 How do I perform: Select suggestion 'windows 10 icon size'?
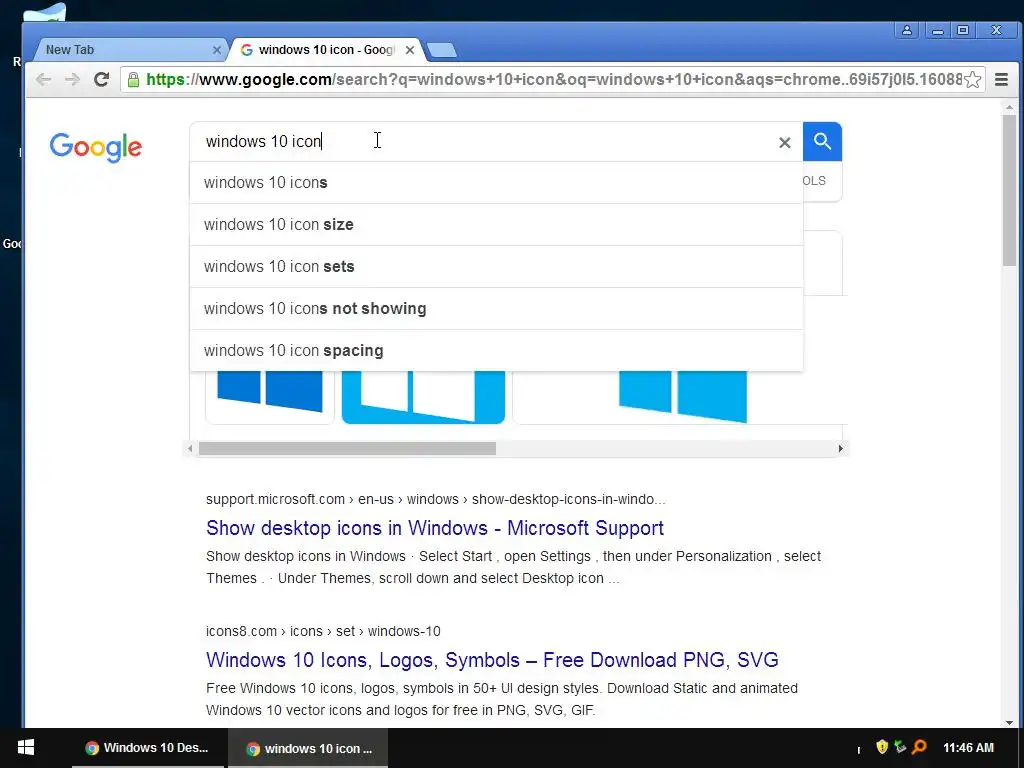(x=496, y=225)
